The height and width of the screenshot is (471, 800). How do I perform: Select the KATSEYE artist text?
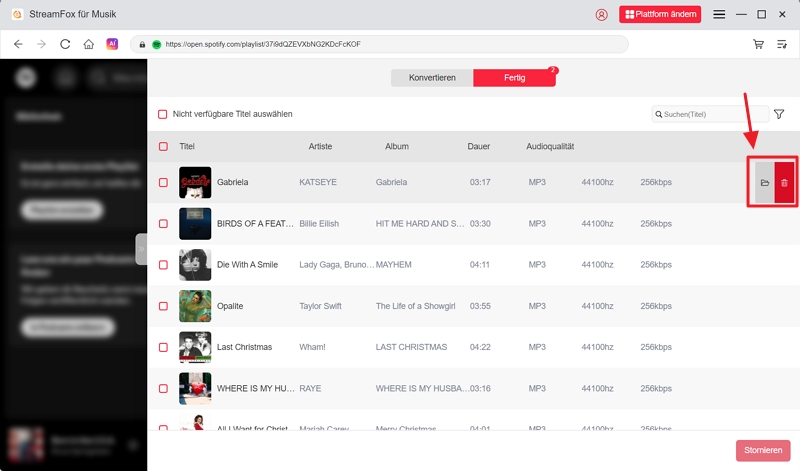point(318,182)
